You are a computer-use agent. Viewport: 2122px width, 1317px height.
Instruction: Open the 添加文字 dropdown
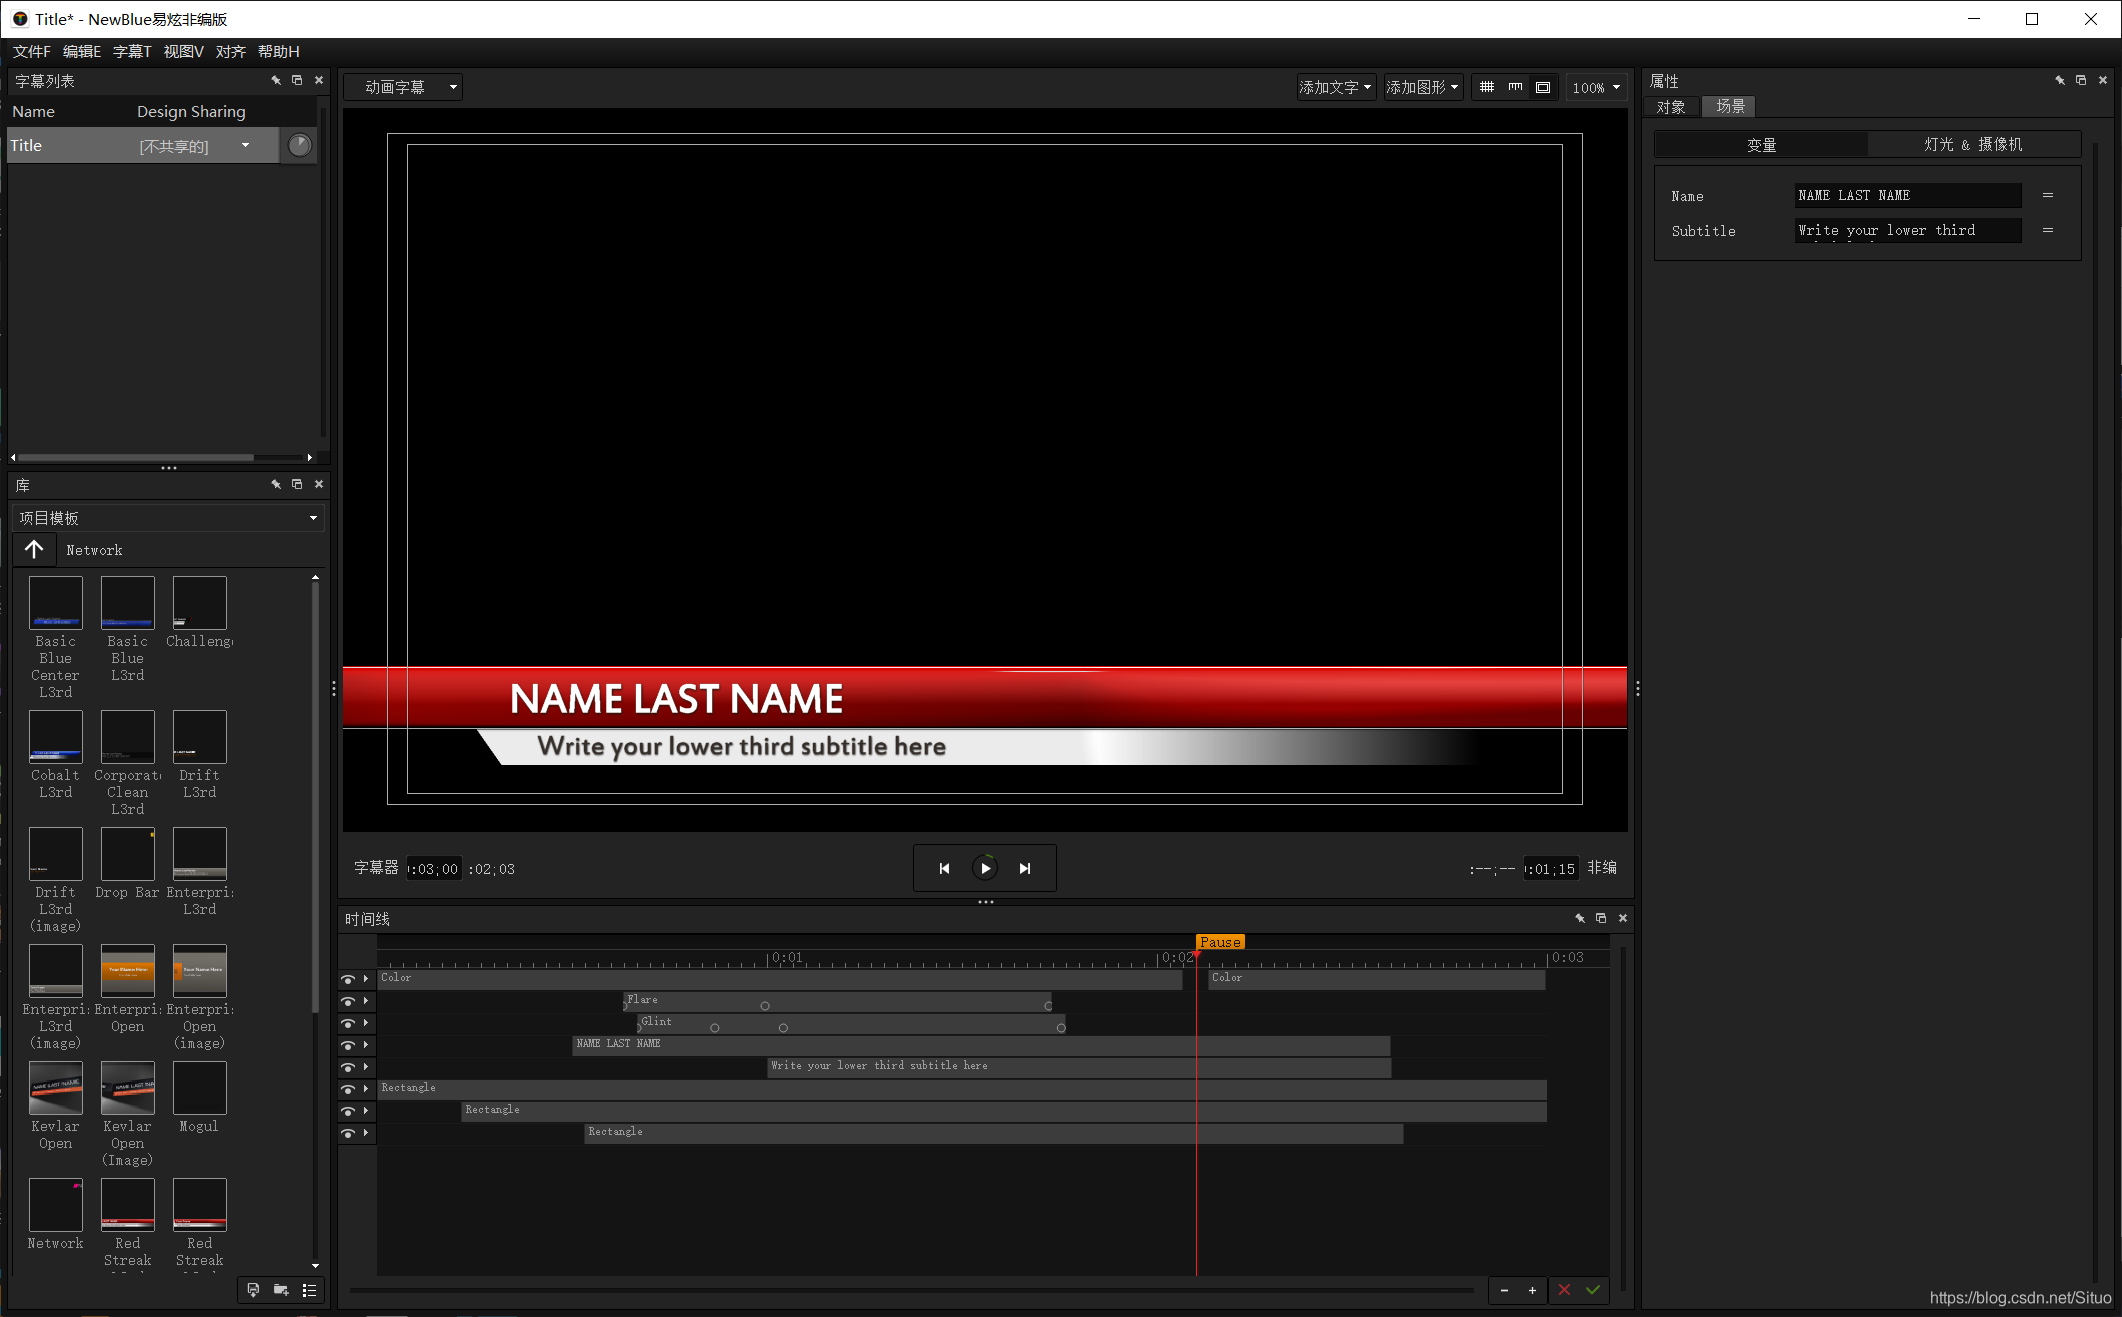click(1335, 87)
